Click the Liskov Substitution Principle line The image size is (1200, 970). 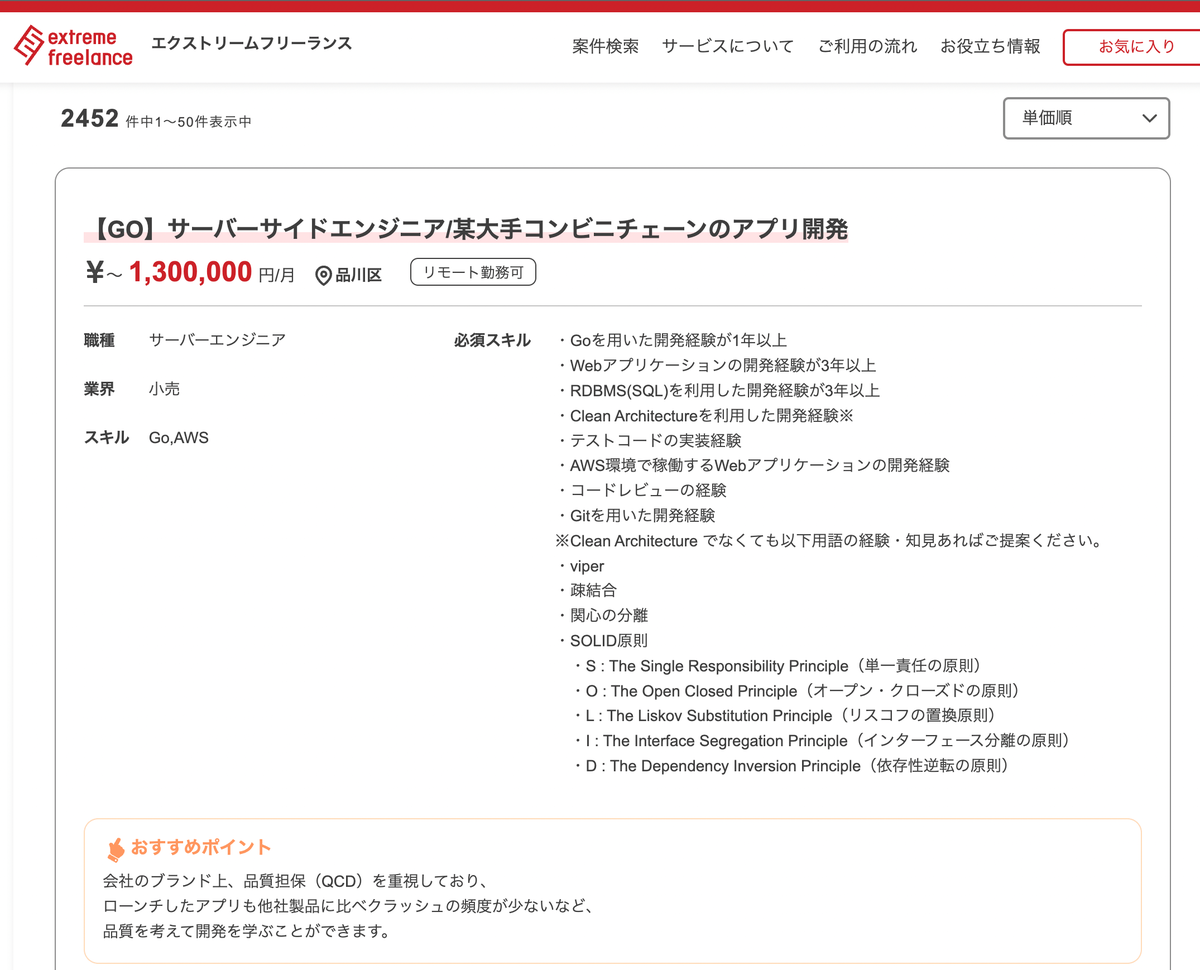pyautogui.click(x=785, y=716)
